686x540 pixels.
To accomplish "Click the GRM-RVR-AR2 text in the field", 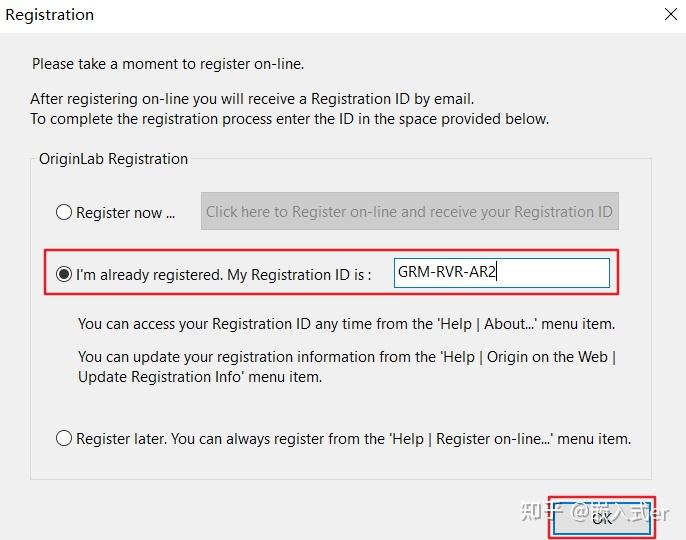I will [x=446, y=272].
